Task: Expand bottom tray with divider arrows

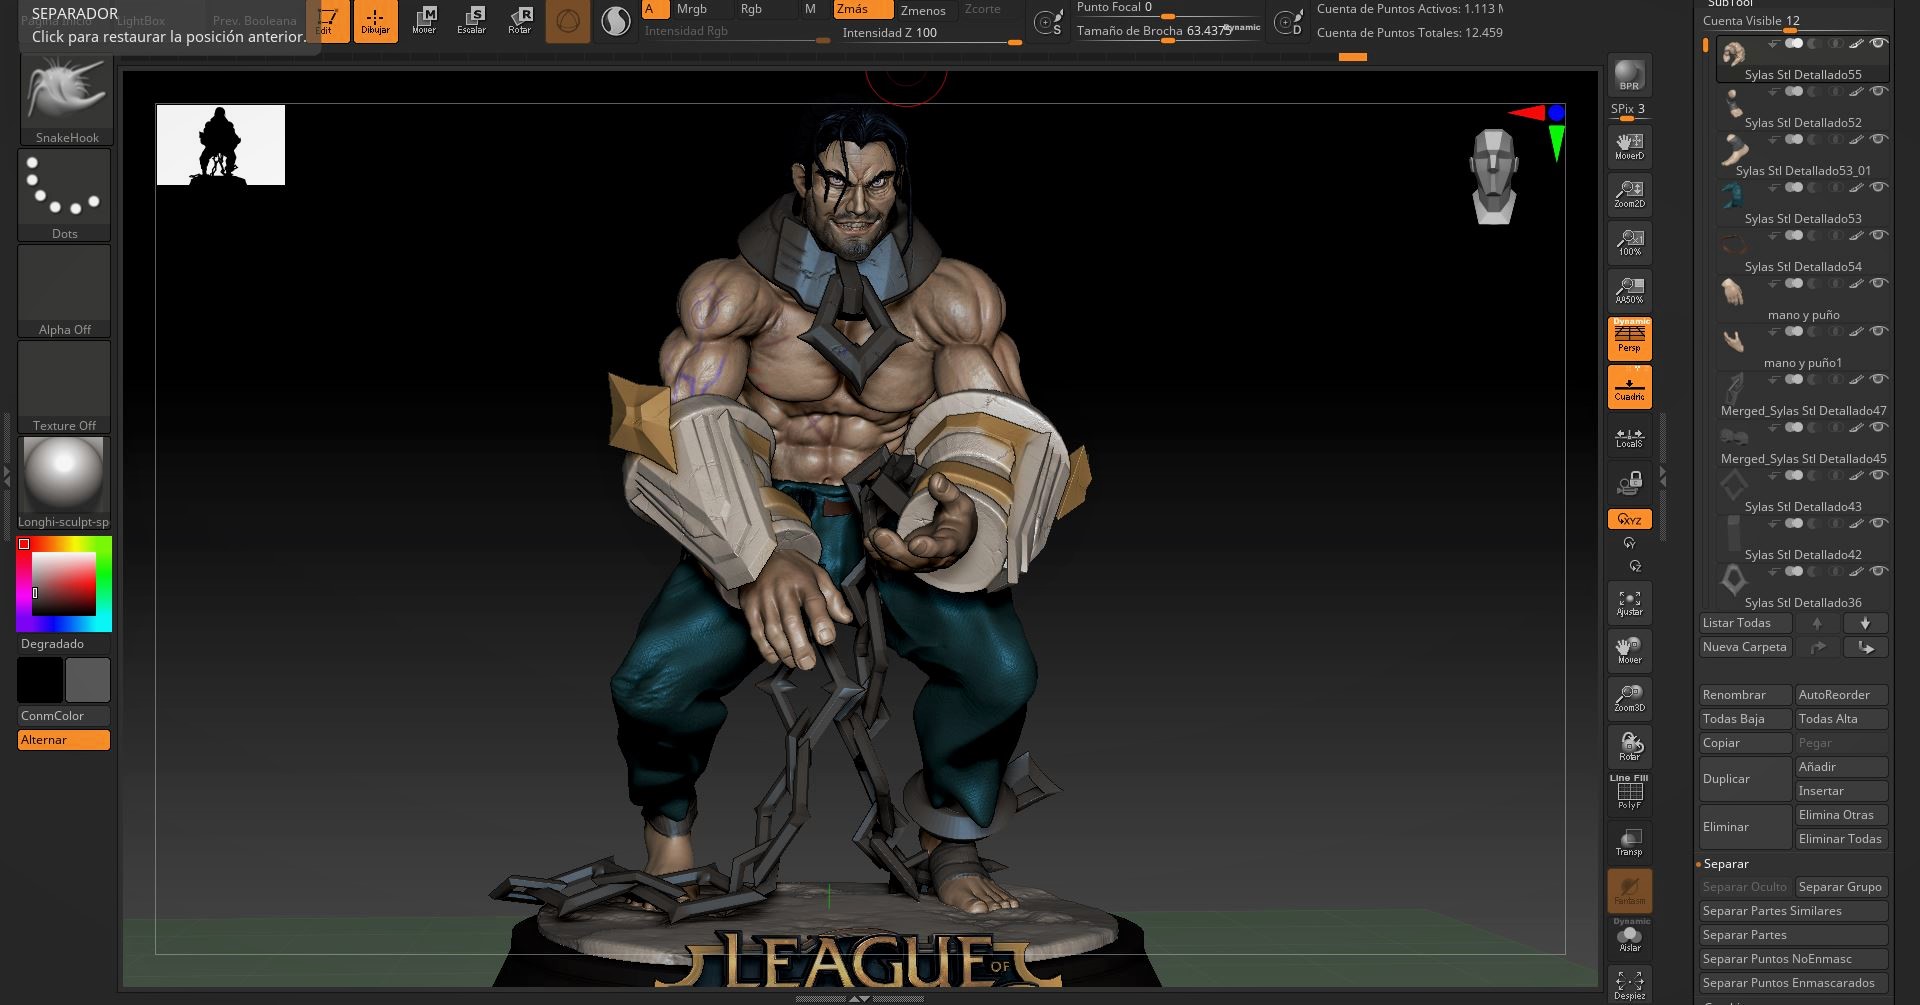Action: point(859,998)
